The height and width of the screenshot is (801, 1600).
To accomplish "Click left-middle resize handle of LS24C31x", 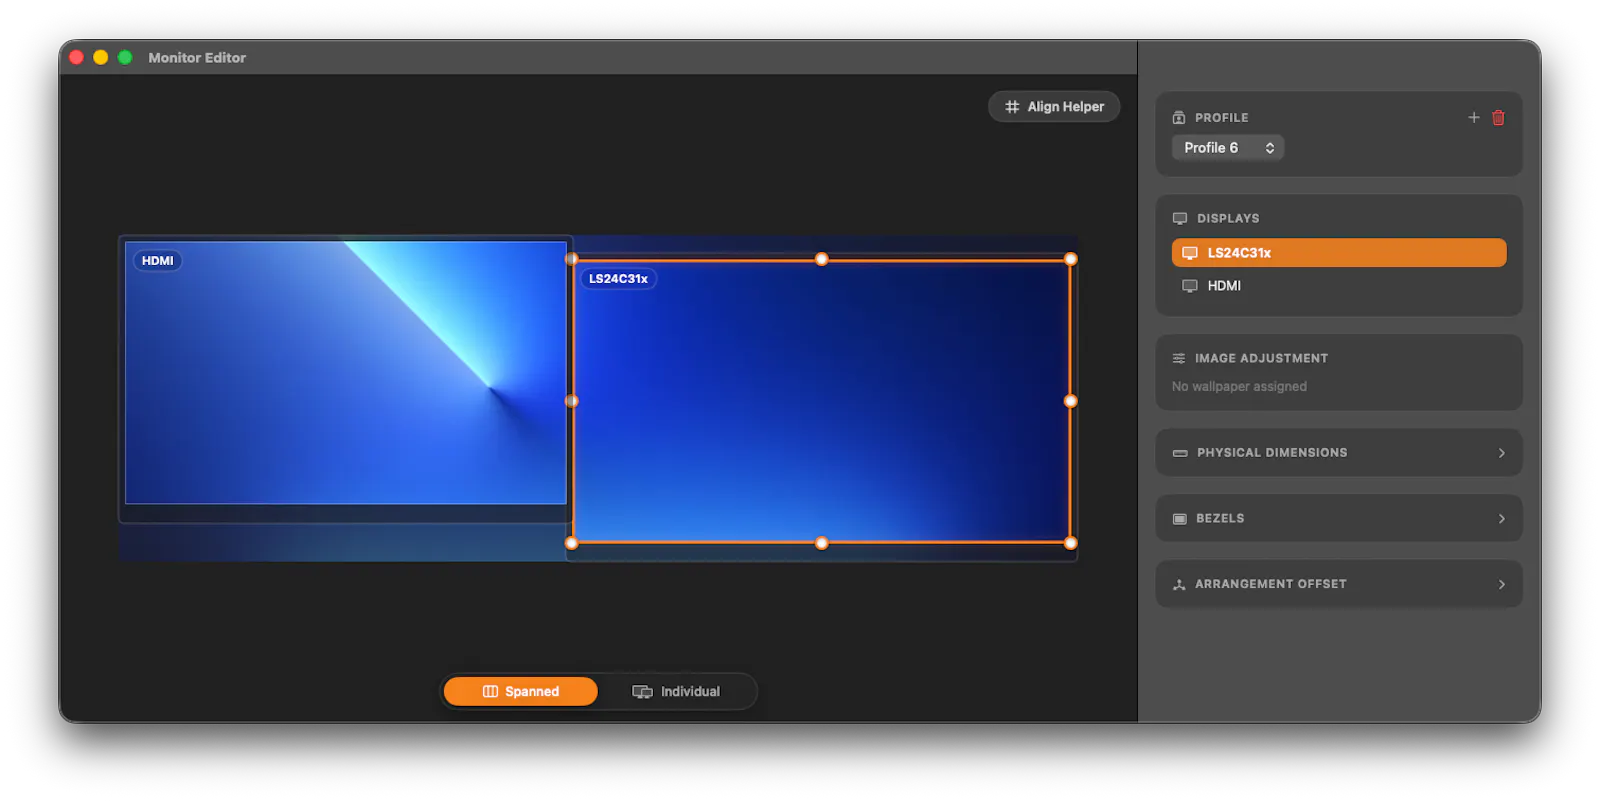I will point(572,401).
